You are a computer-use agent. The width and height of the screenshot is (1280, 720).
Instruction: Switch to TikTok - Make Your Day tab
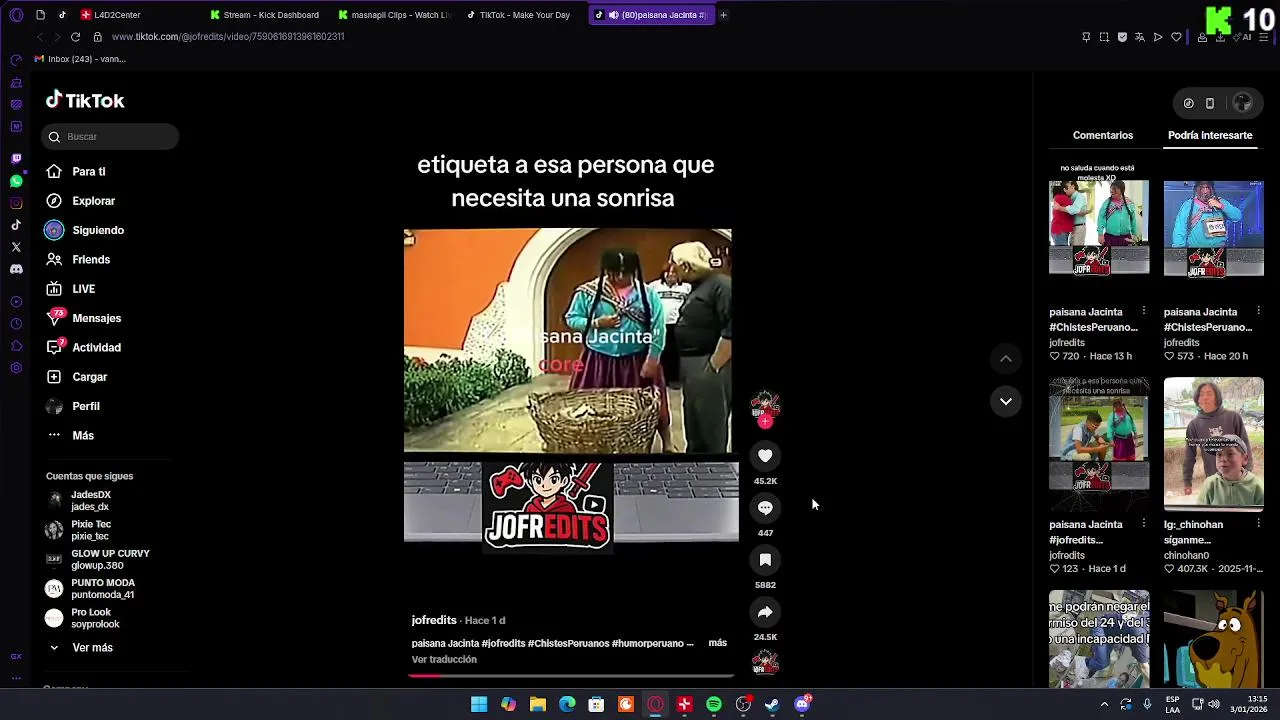pyautogui.click(x=518, y=15)
